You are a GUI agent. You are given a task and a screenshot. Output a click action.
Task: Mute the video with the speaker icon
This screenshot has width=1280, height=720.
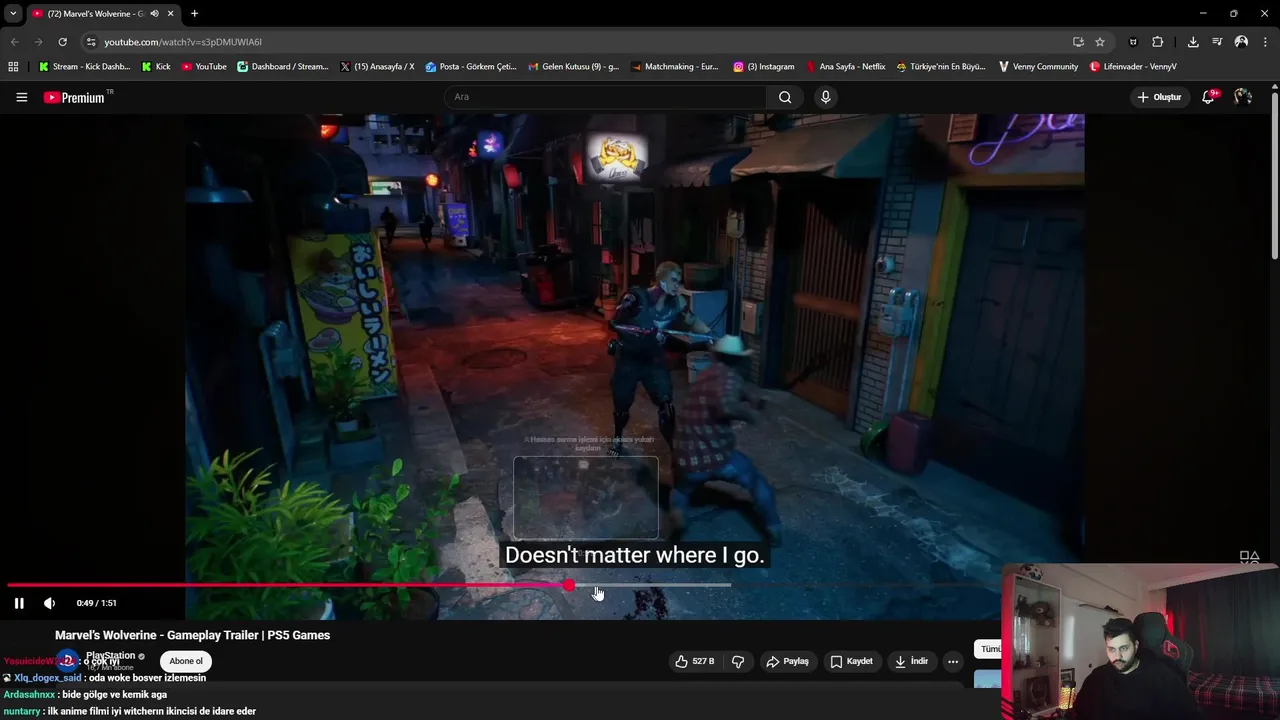pos(49,603)
